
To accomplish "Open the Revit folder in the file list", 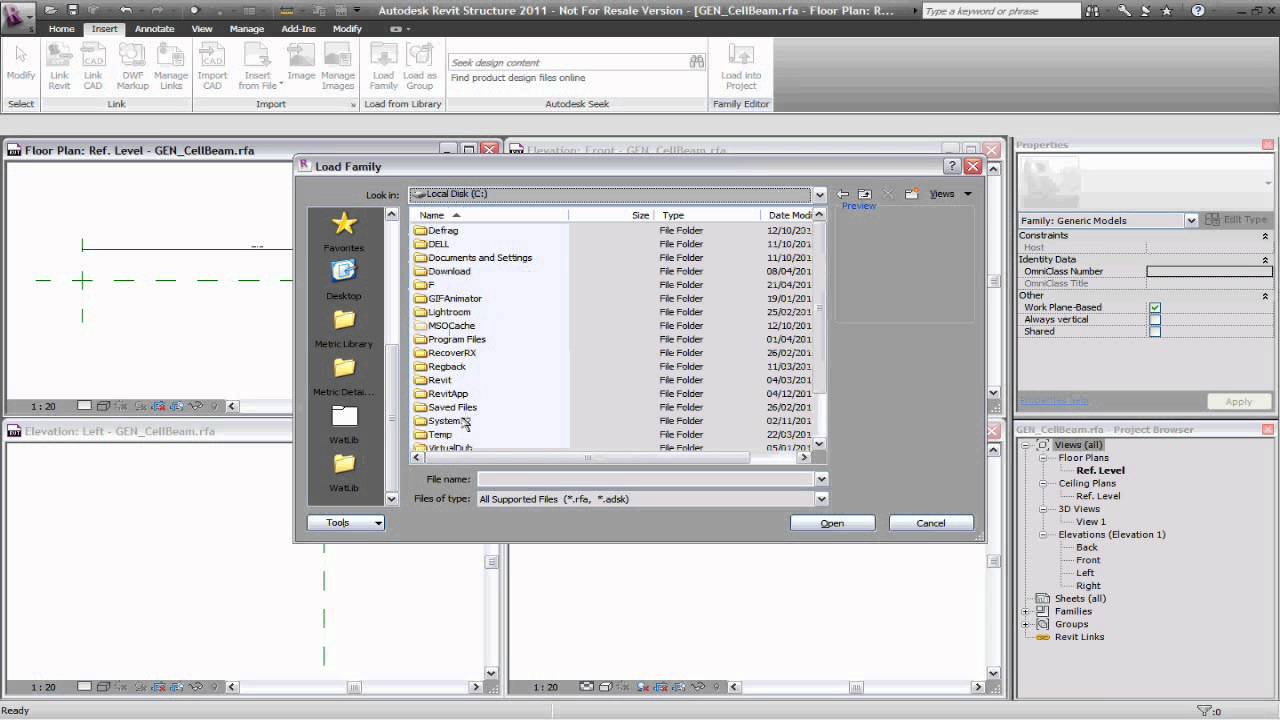I will pyautogui.click(x=441, y=380).
